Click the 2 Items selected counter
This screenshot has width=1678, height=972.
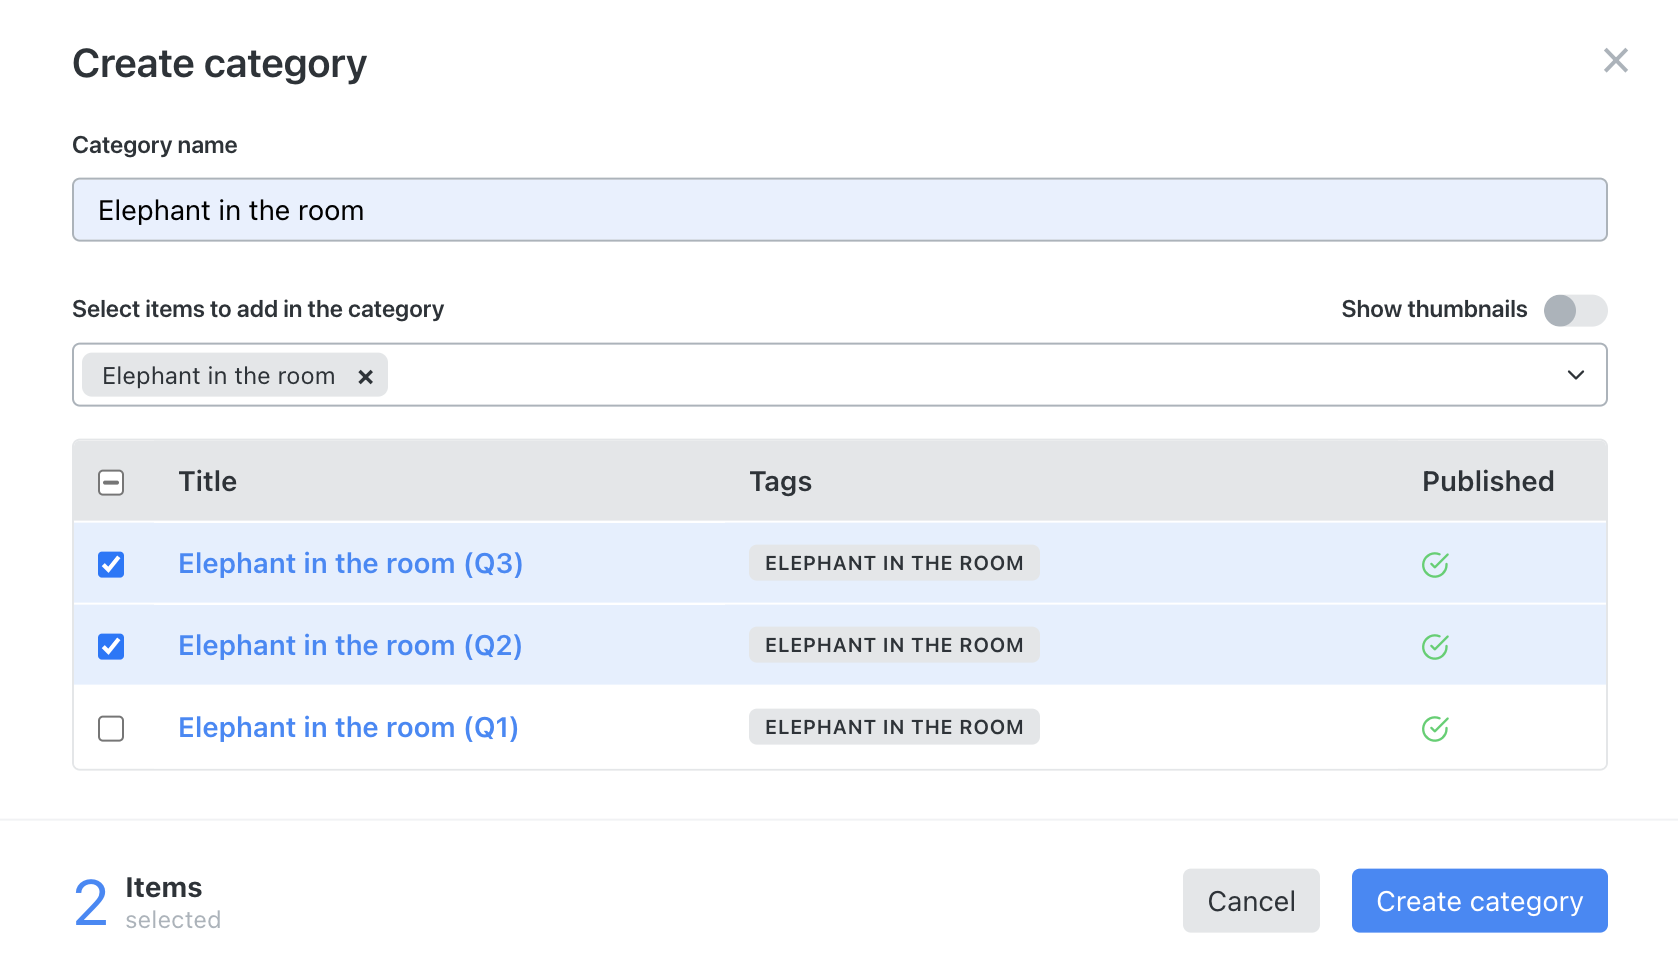click(x=147, y=902)
